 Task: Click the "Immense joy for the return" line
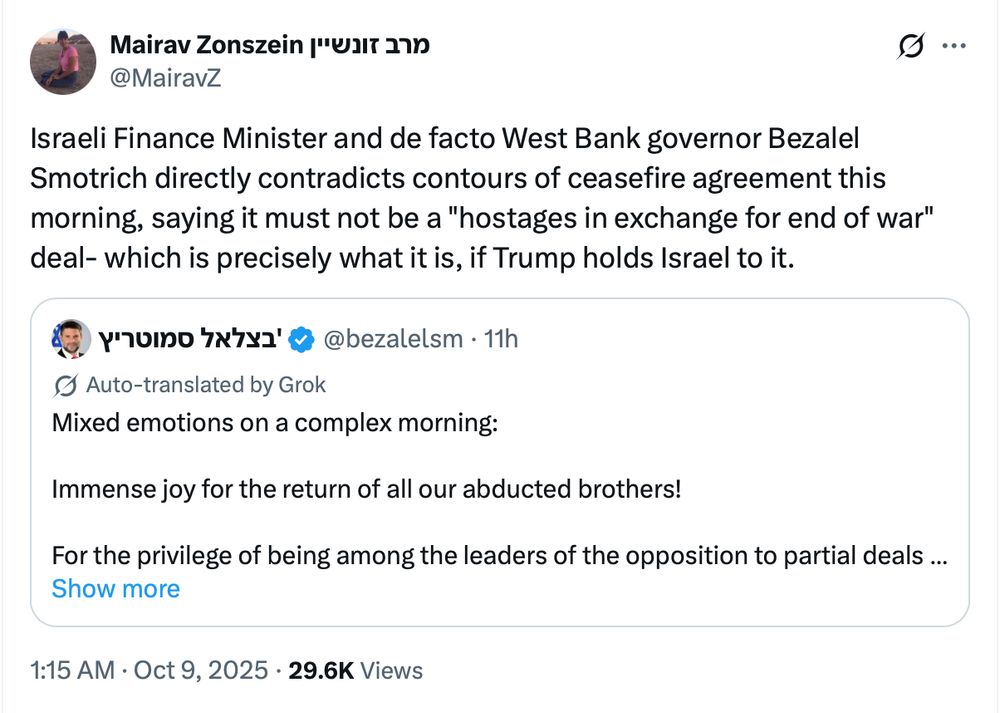365,490
